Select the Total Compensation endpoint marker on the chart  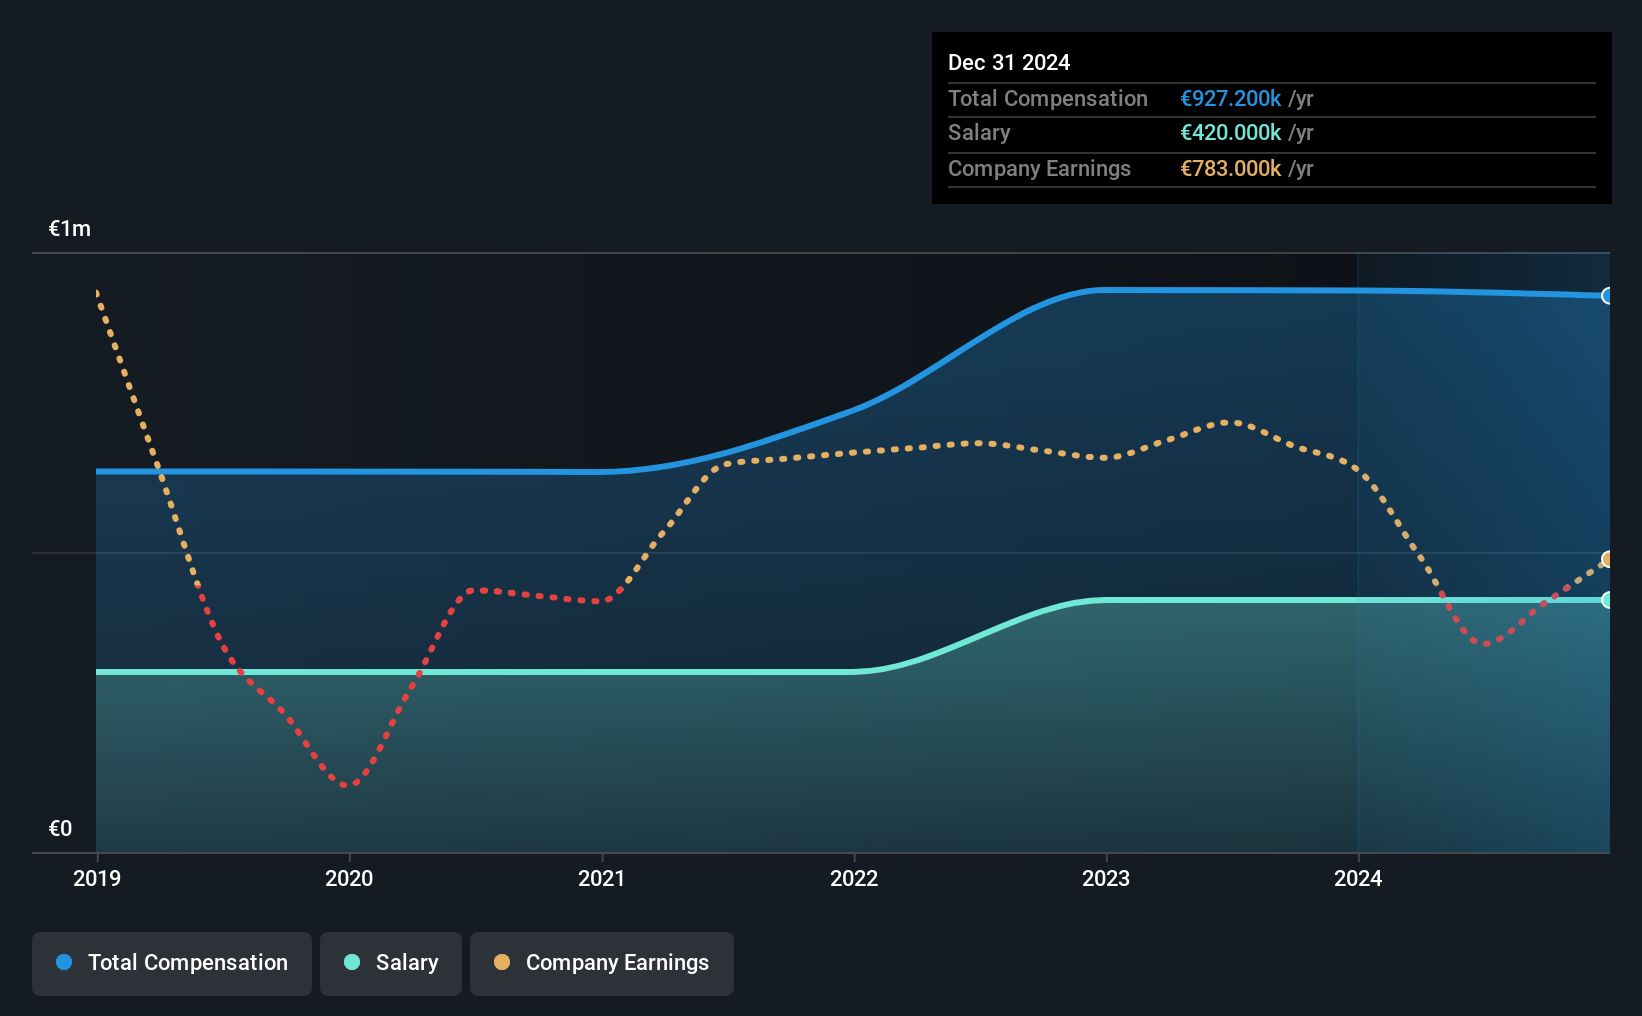coord(1608,296)
